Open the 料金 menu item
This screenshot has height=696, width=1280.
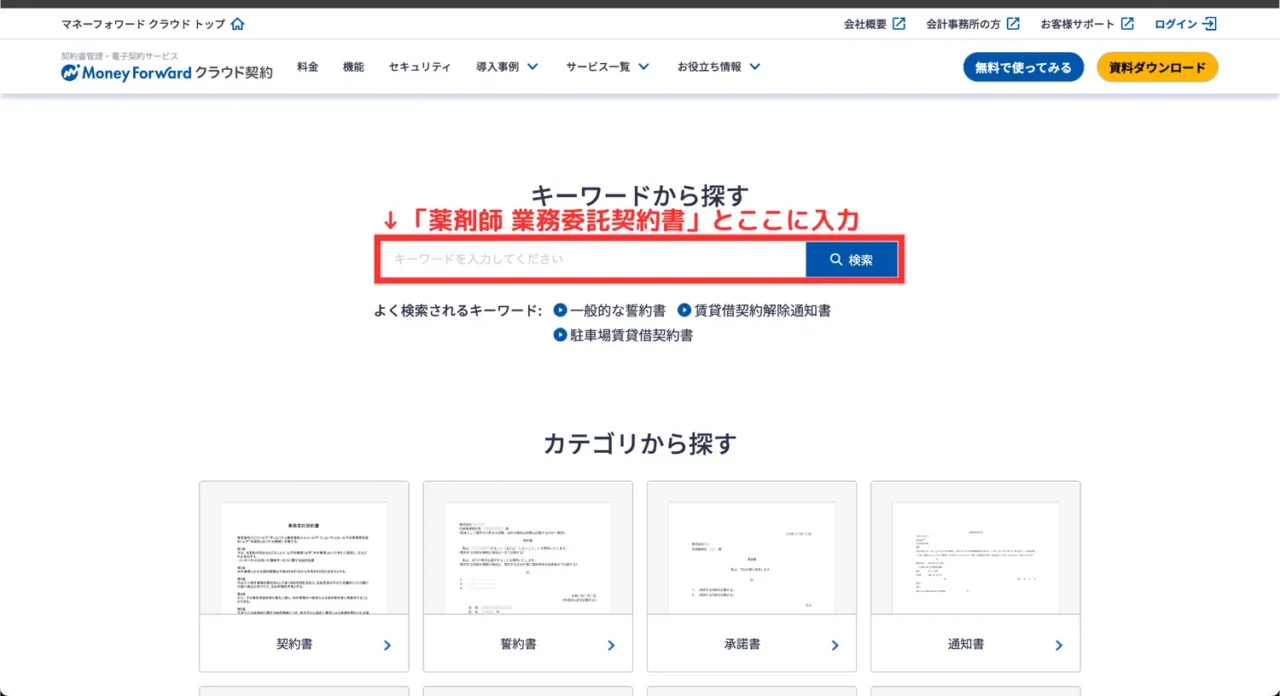click(308, 67)
